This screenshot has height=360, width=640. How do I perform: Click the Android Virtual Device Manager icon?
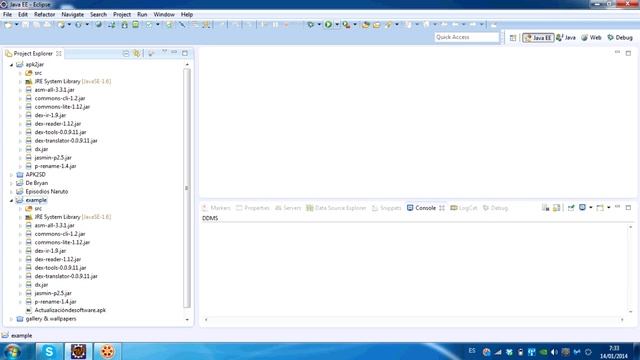135,25
